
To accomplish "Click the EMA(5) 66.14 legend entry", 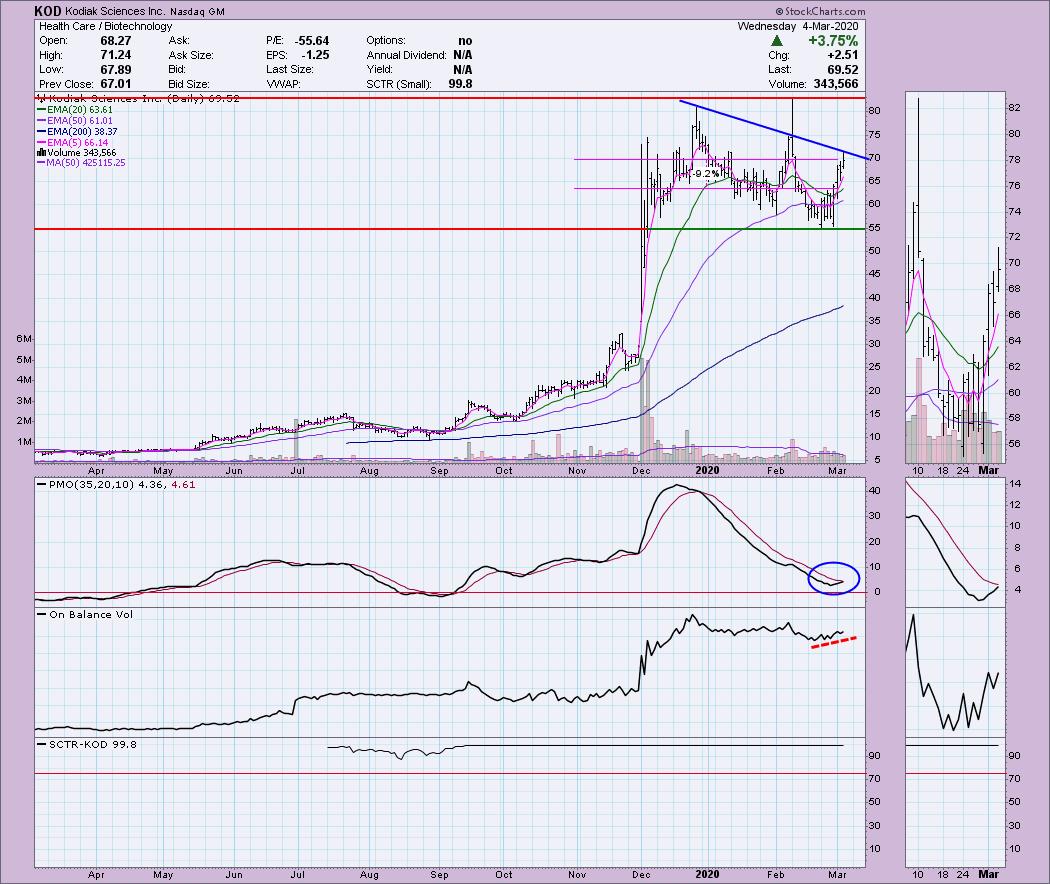I will click(x=72, y=143).
